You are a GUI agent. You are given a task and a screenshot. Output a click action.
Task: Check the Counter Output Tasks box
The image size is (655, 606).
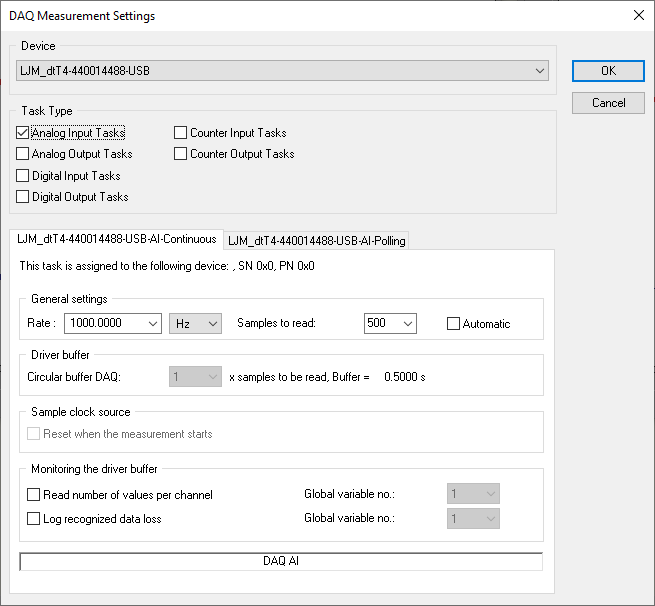pyautogui.click(x=181, y=154)
